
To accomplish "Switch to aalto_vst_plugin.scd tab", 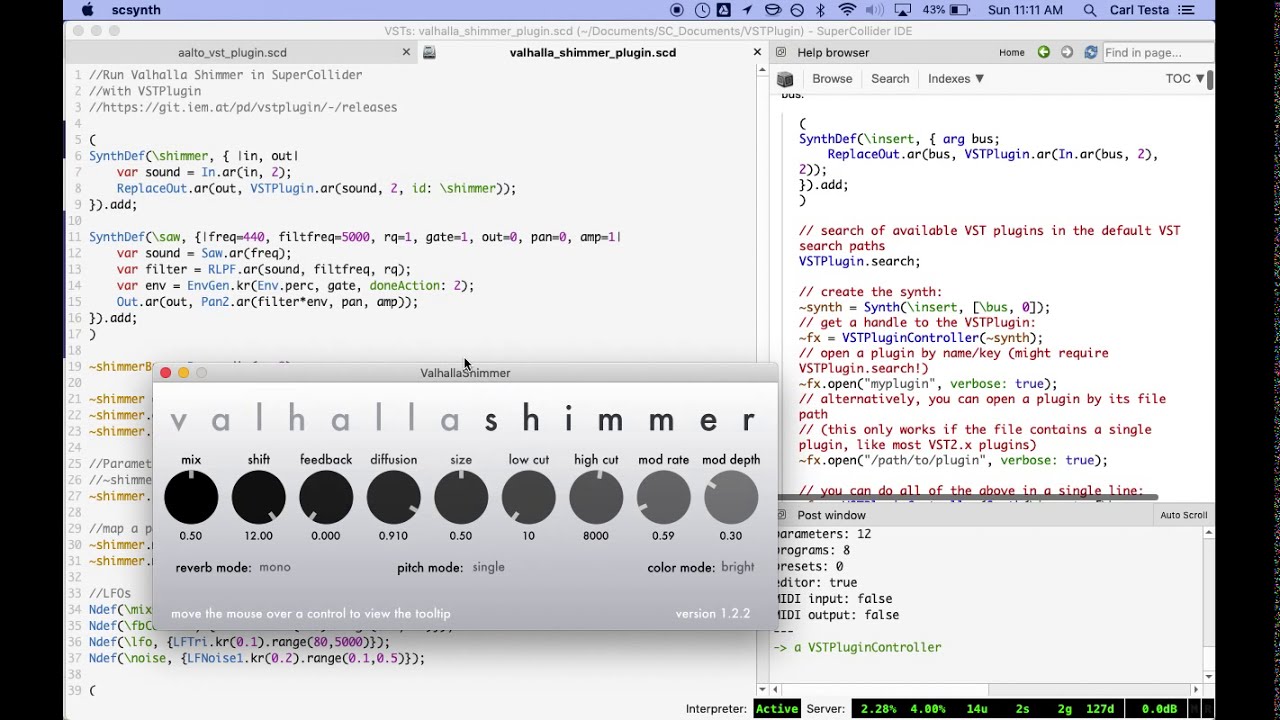I will click(x=232, y=52).
